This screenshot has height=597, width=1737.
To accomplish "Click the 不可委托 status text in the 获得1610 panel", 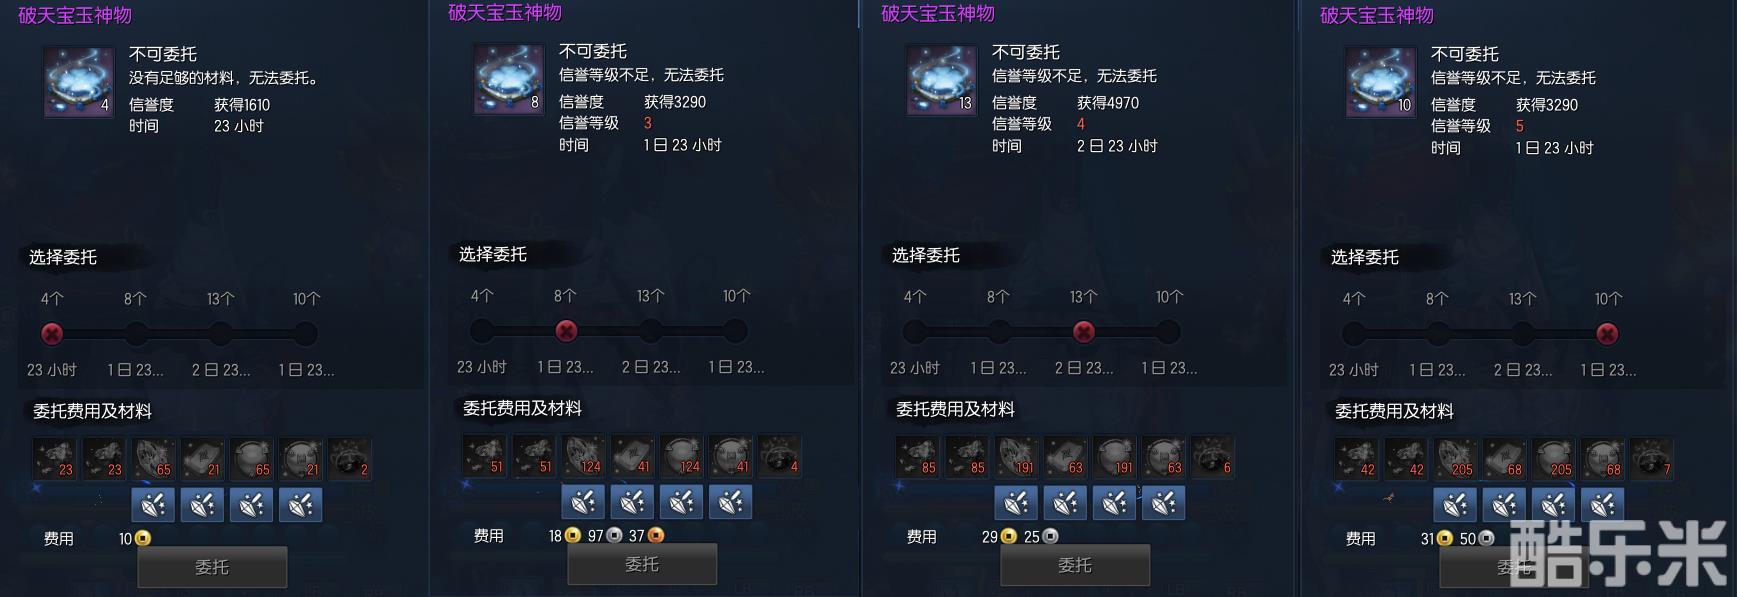I will [163, 54].
